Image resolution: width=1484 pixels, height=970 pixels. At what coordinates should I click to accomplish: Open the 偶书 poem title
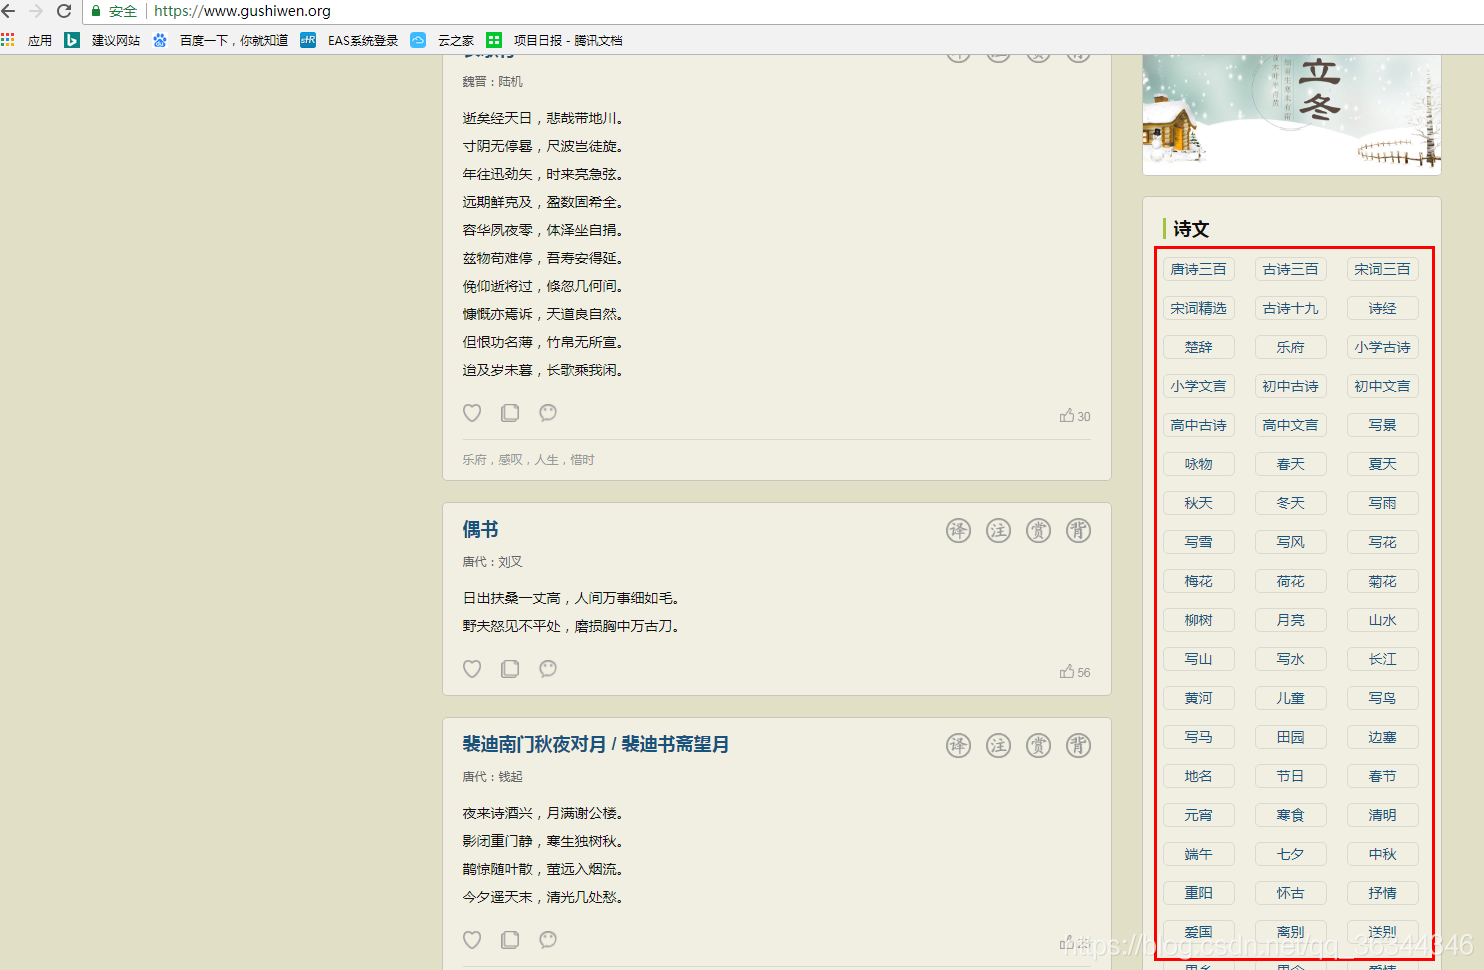[x=480, y=530]
